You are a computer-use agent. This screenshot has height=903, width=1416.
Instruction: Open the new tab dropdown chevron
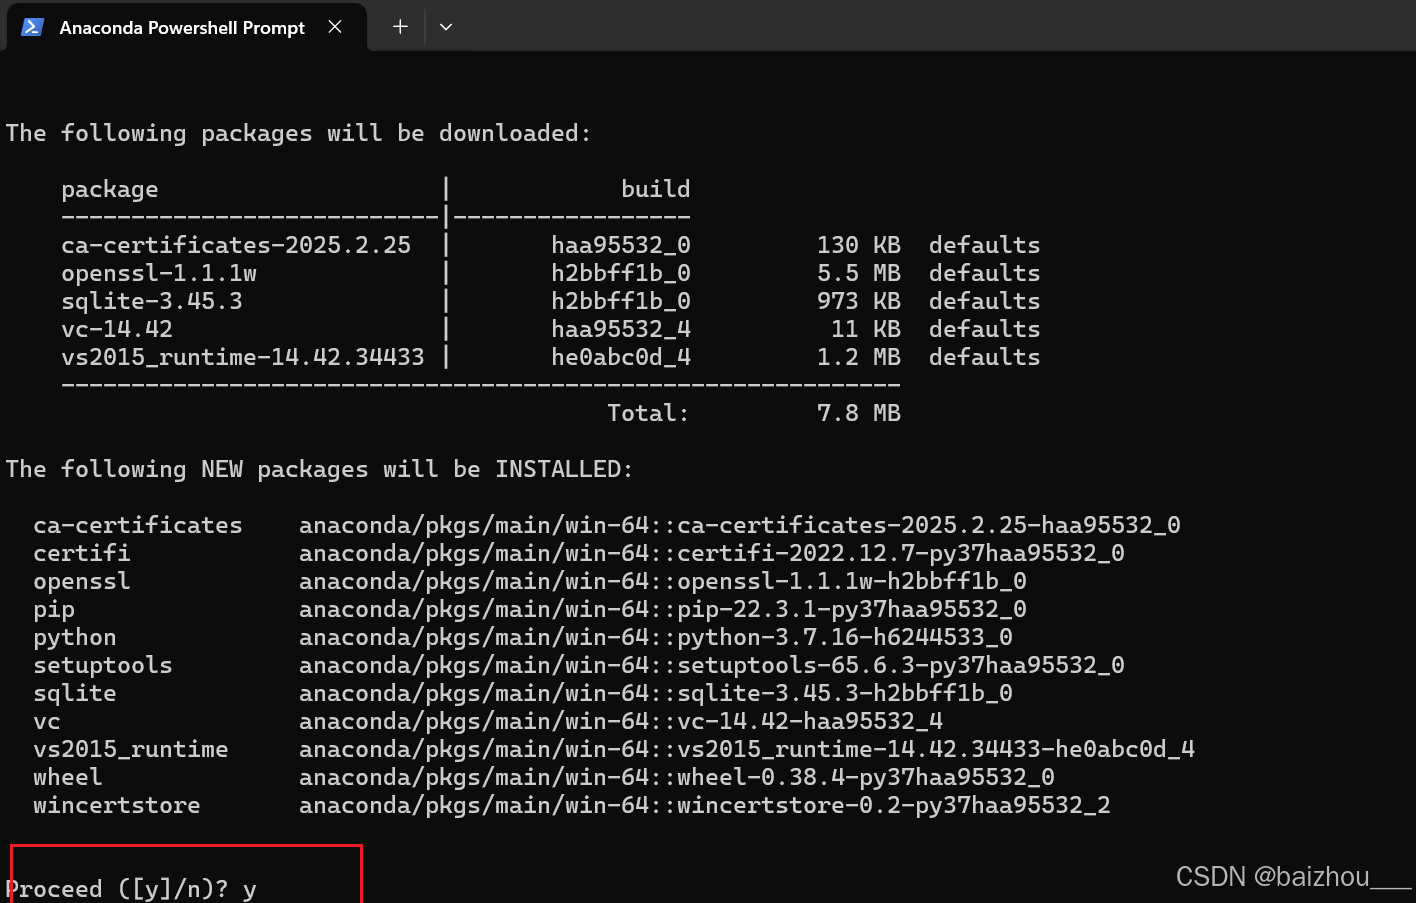[x=445, y=27]
